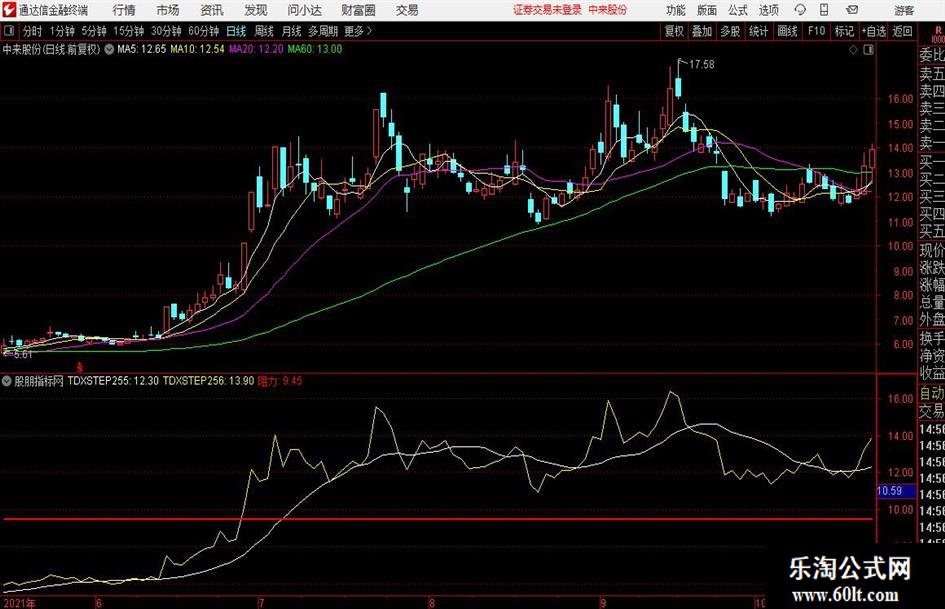Open the 选项 menu
945x609 pixels.
pos(768,10)
